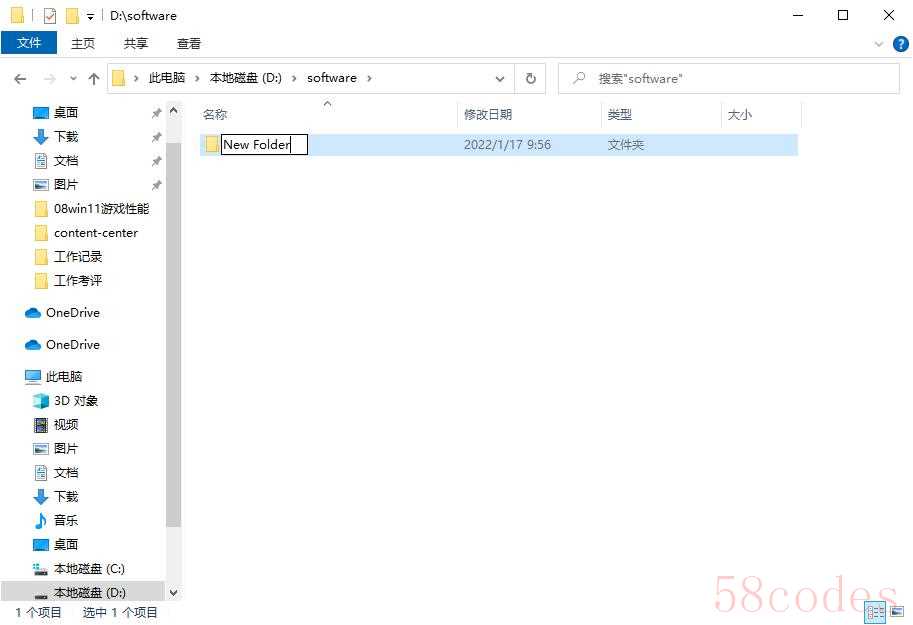913x625 pixels.
Task: Expand the chevron after software in breadcrumb
Action: pos(369,78)
